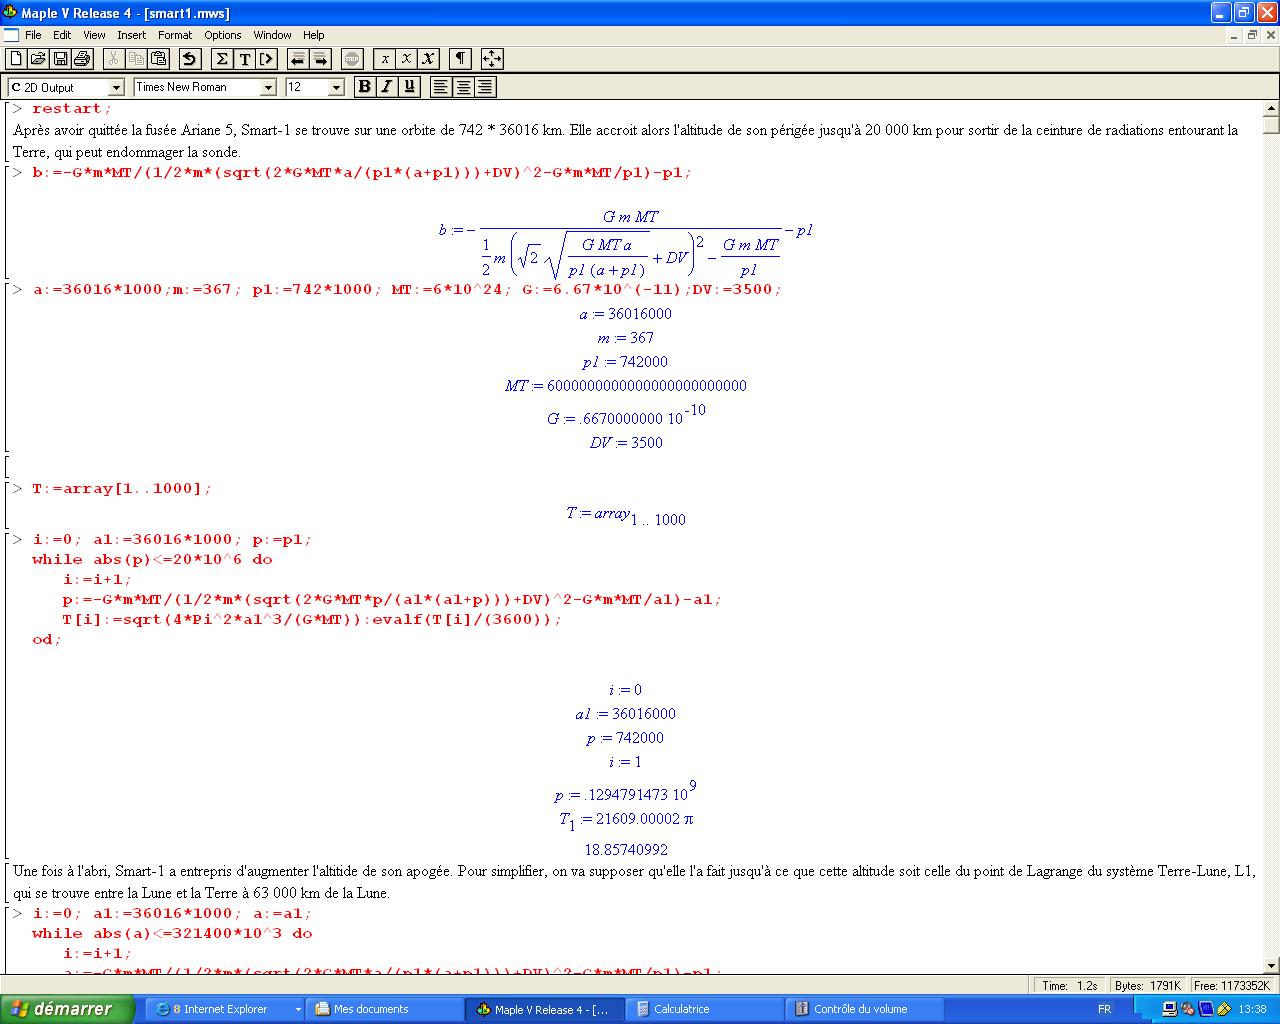Open the Insert menu
Image resolution: width=1280 pixels, height=1024 pixels.
point(131,35)
